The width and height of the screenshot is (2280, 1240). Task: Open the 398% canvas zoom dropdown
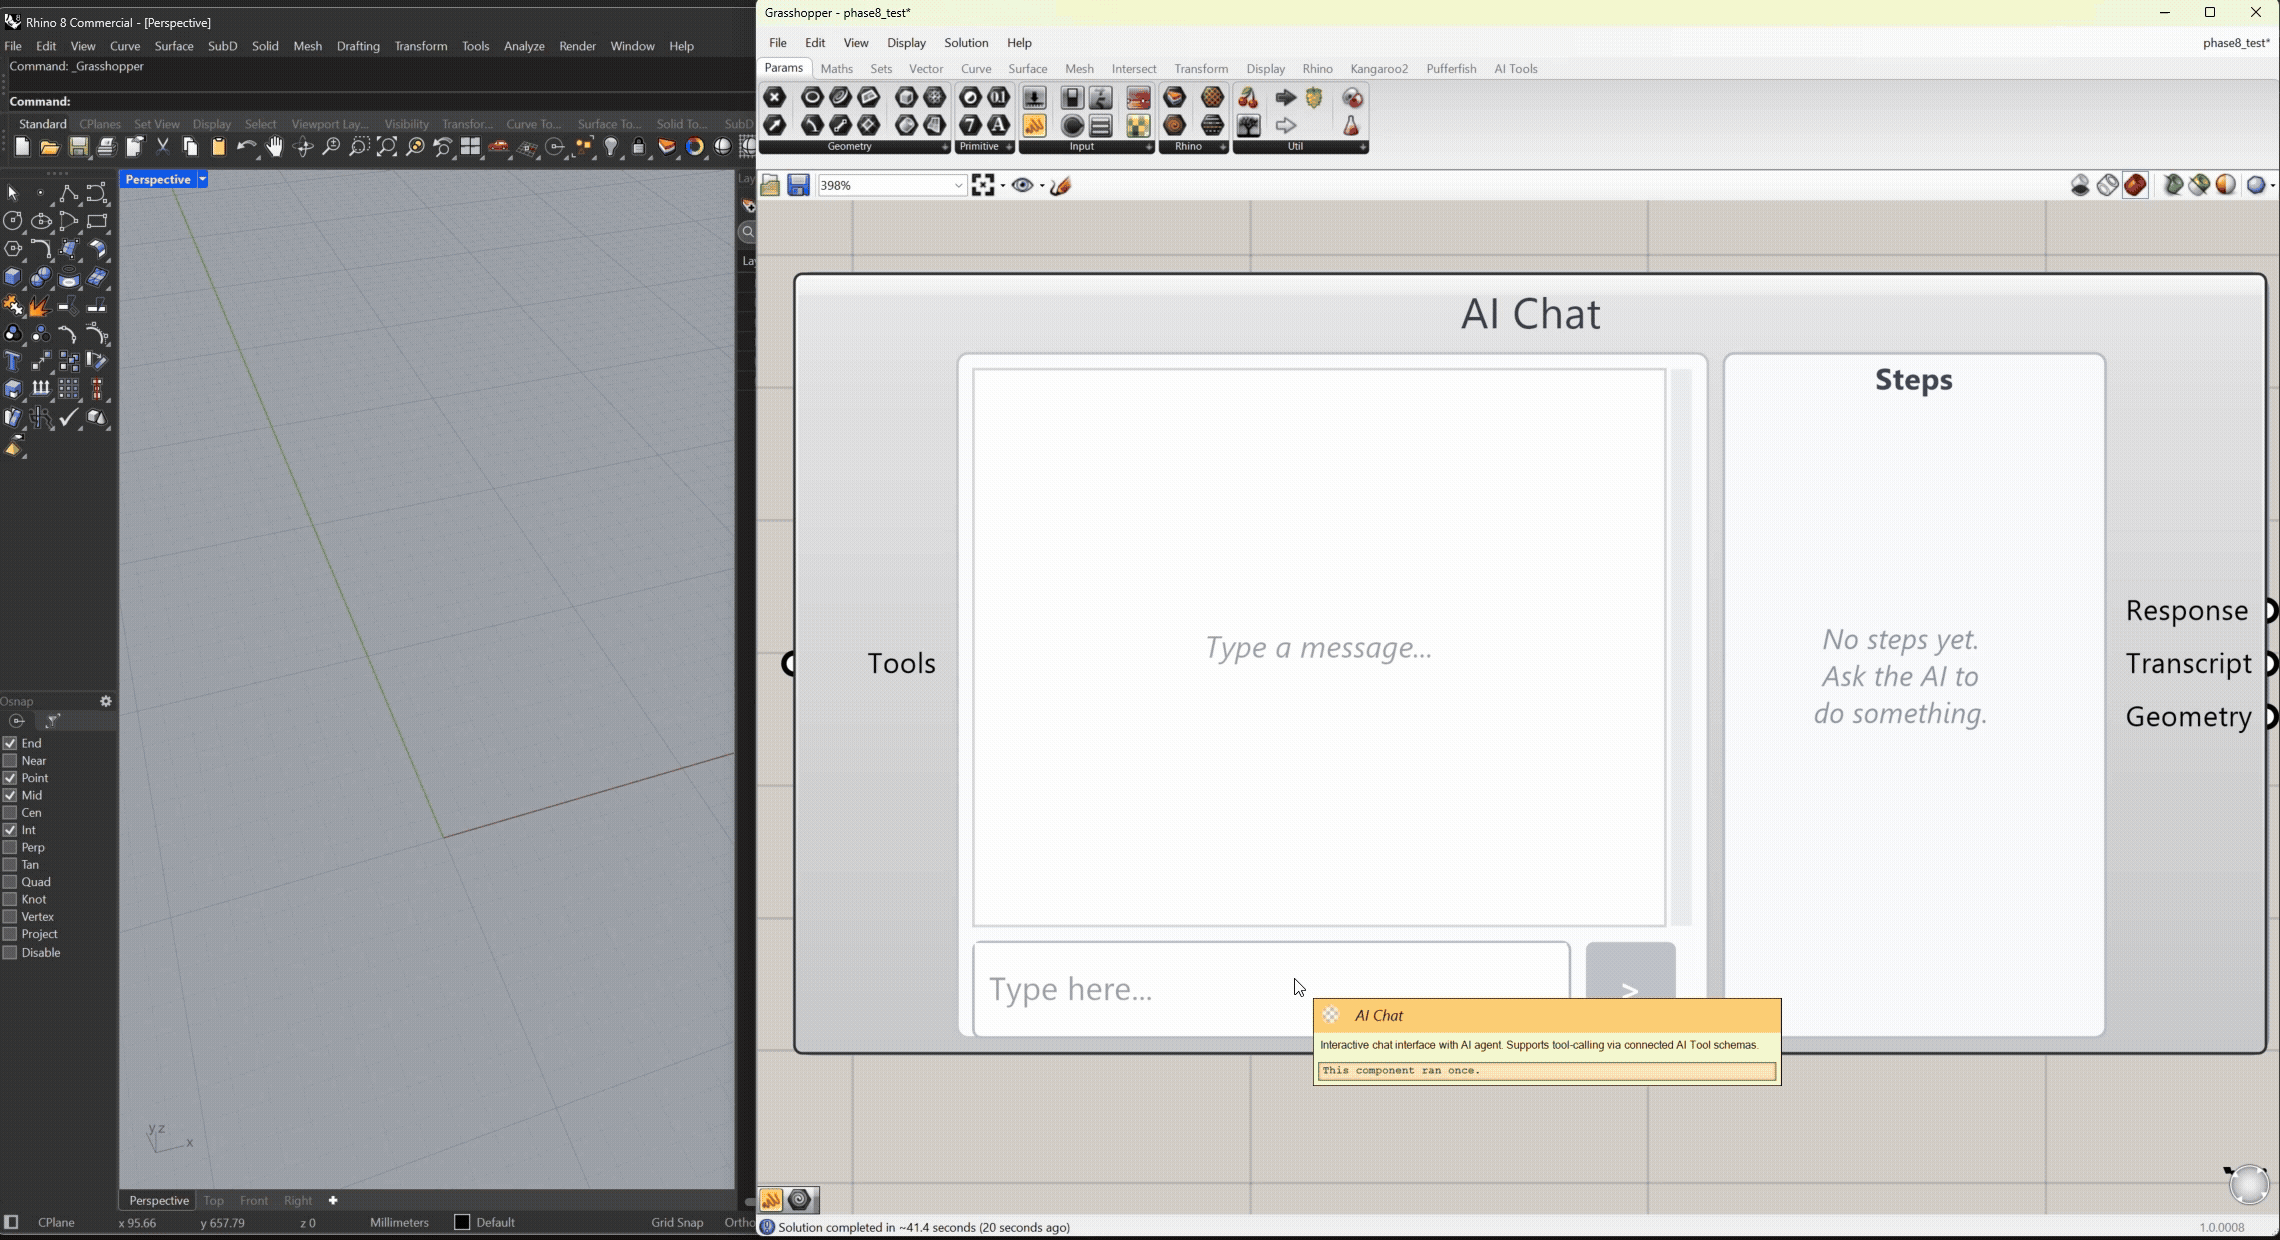[x=958, y=185]
